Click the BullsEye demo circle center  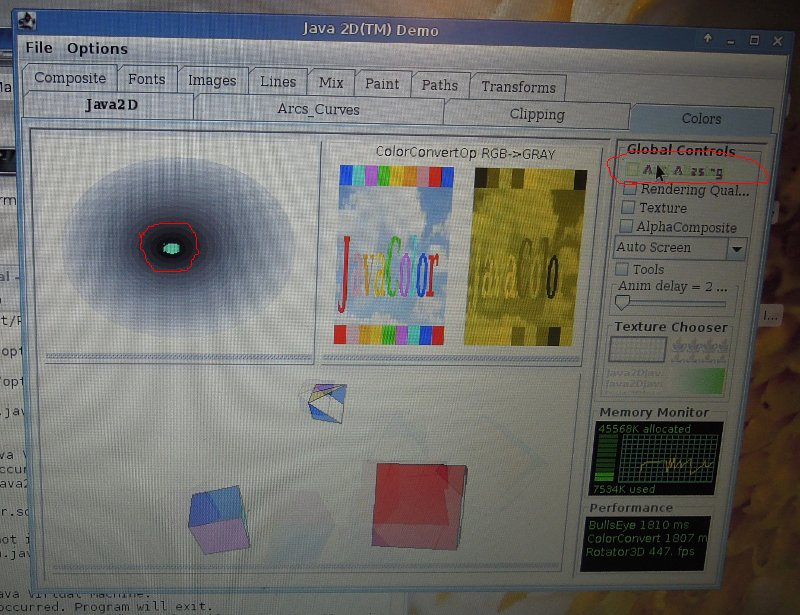171,247
